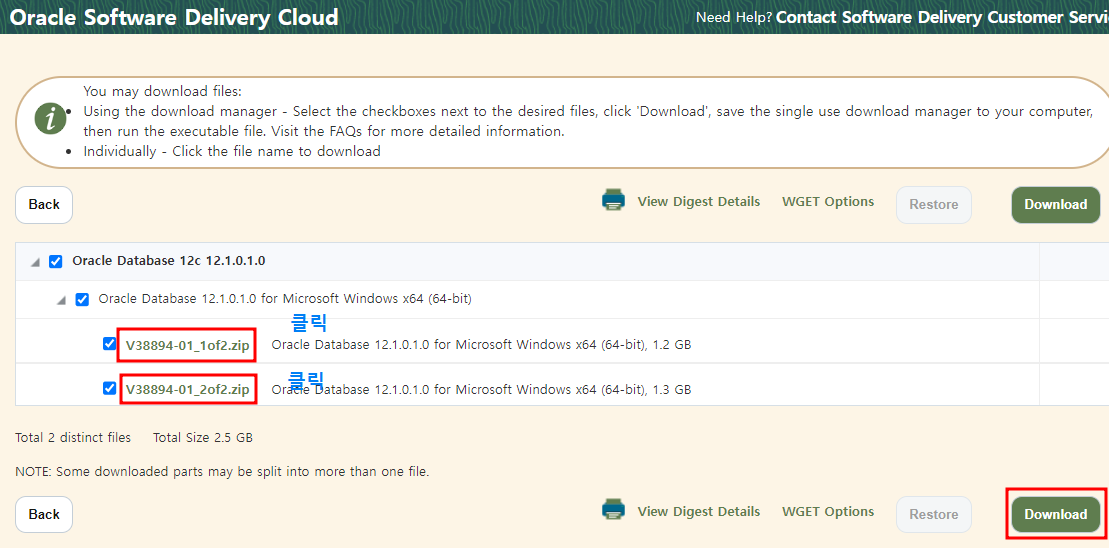The image size is (1109, 548).
Task: Click the 1.3 GB file description text
Action: pos(481,389)
